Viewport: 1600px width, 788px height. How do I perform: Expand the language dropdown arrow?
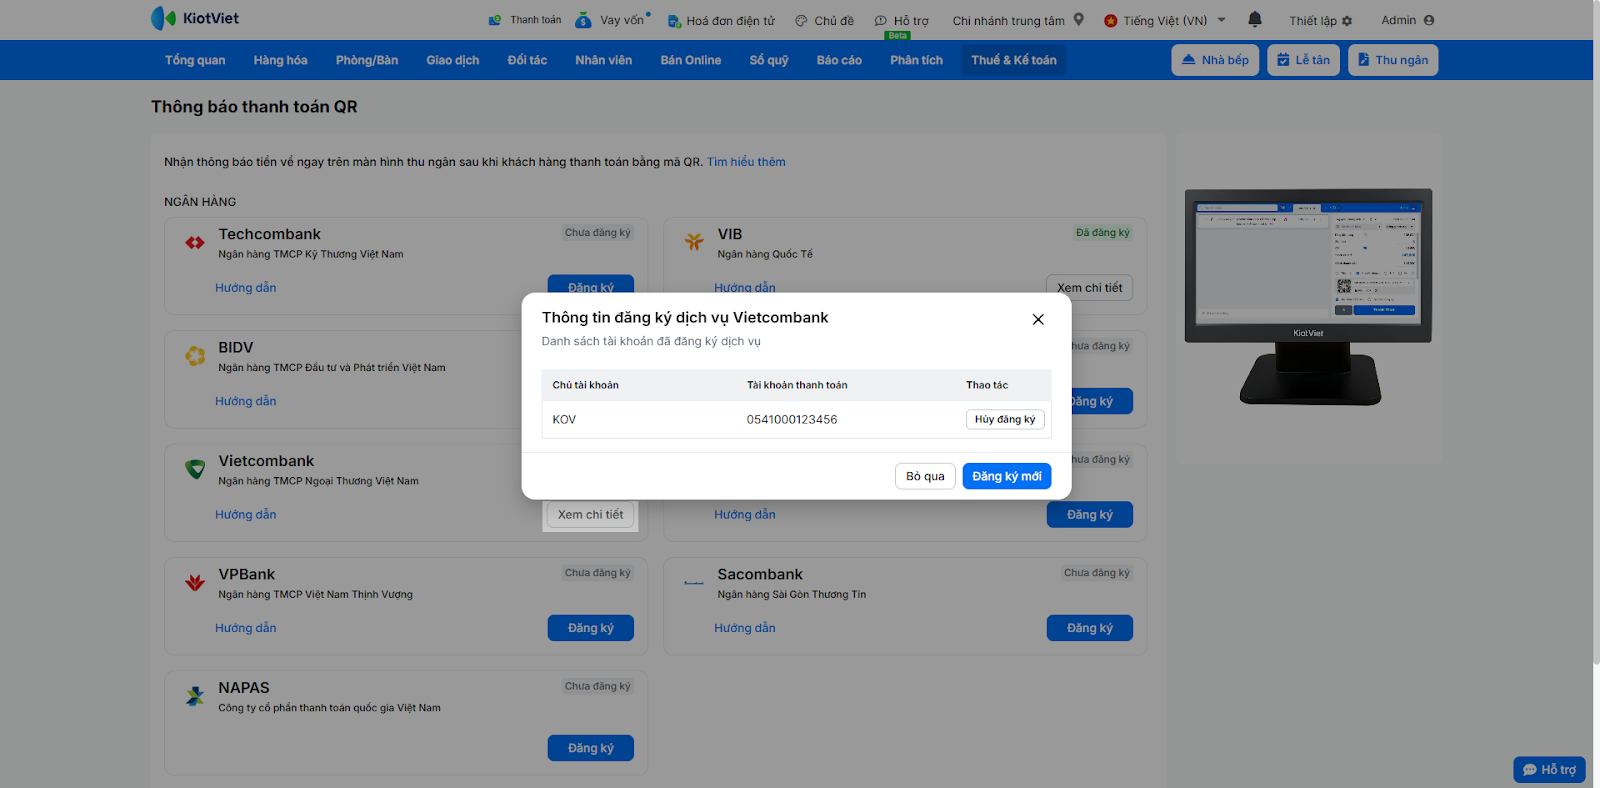(x=1222, y=19)
